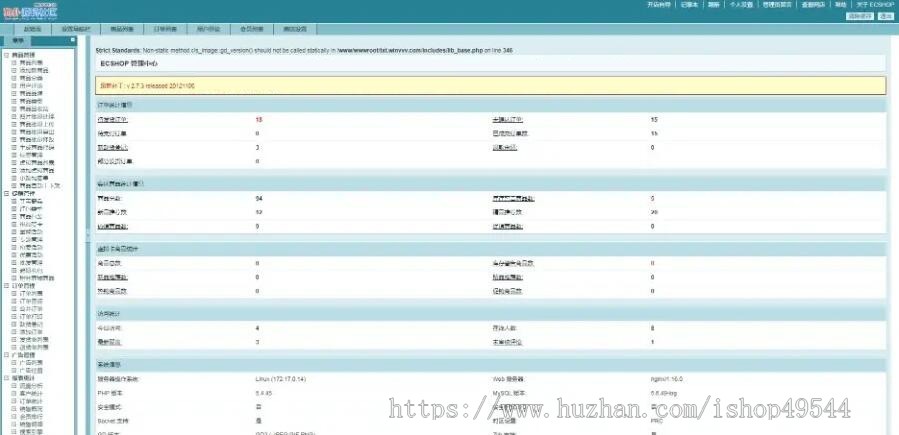Click the icon beside 商品列表 in the sidebar
899x435 pixels.
point(14,62)
